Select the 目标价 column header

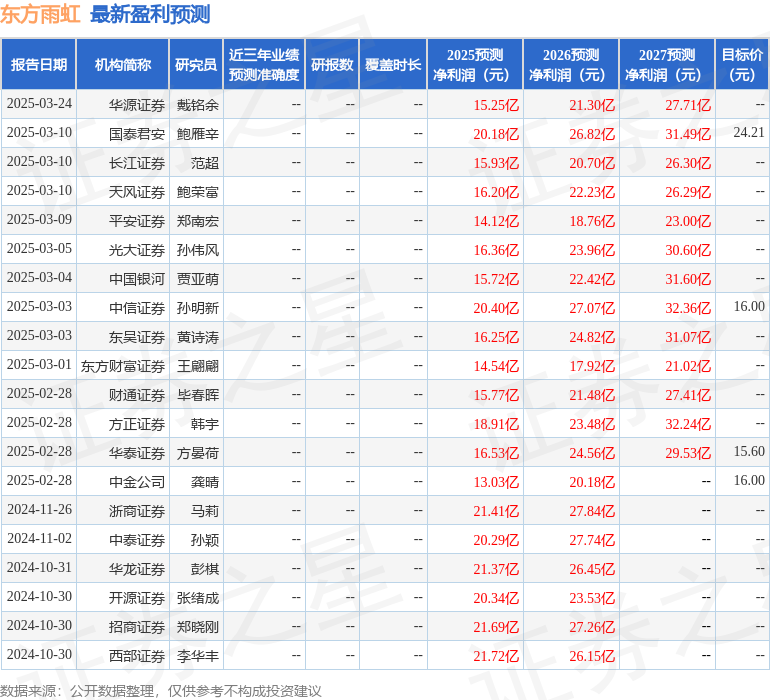tap(742, 65)
